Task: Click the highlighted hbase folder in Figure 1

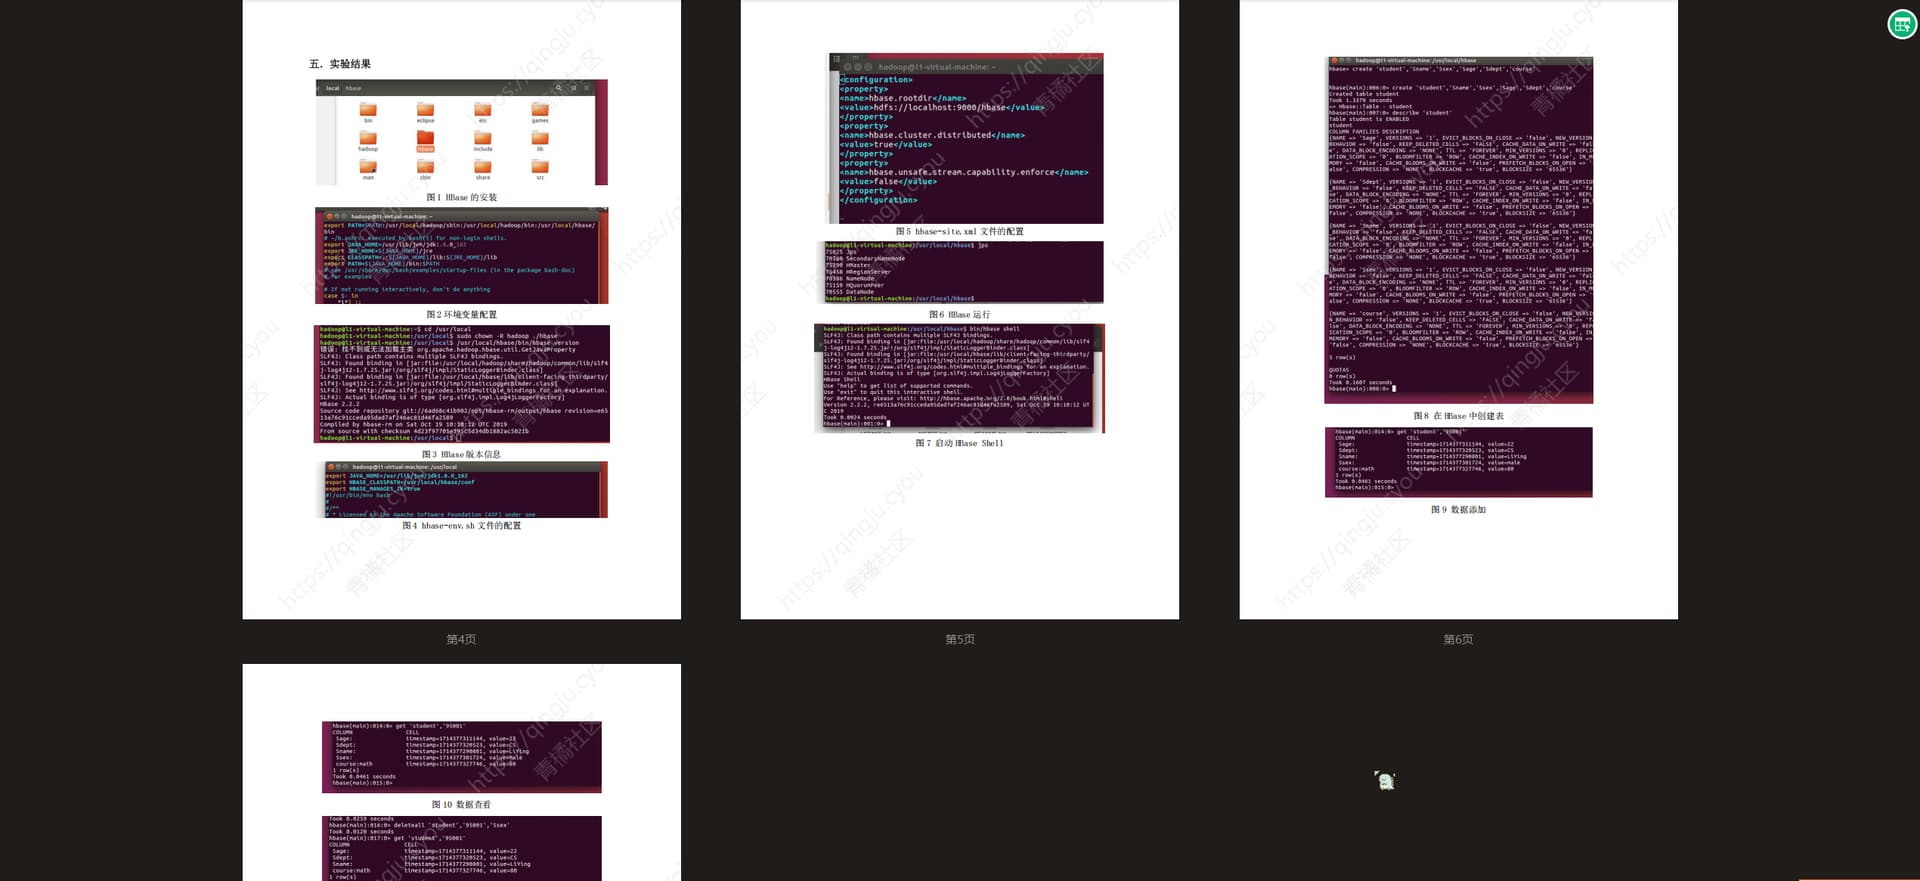Action: (x=425, y=139)
